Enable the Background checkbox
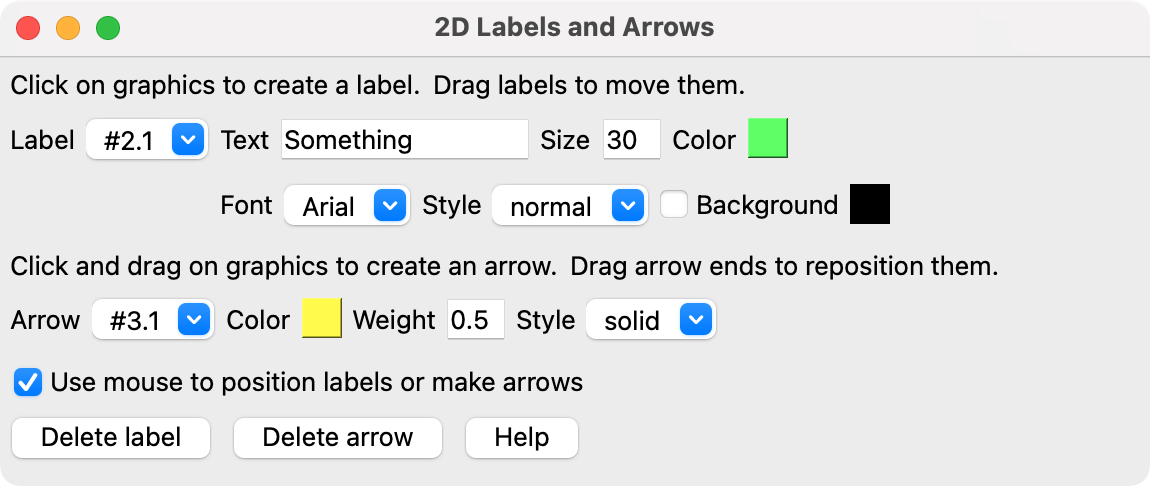The height and width of the screenshot is (486, 1150). pyautogui.click(x=674, y=205)
